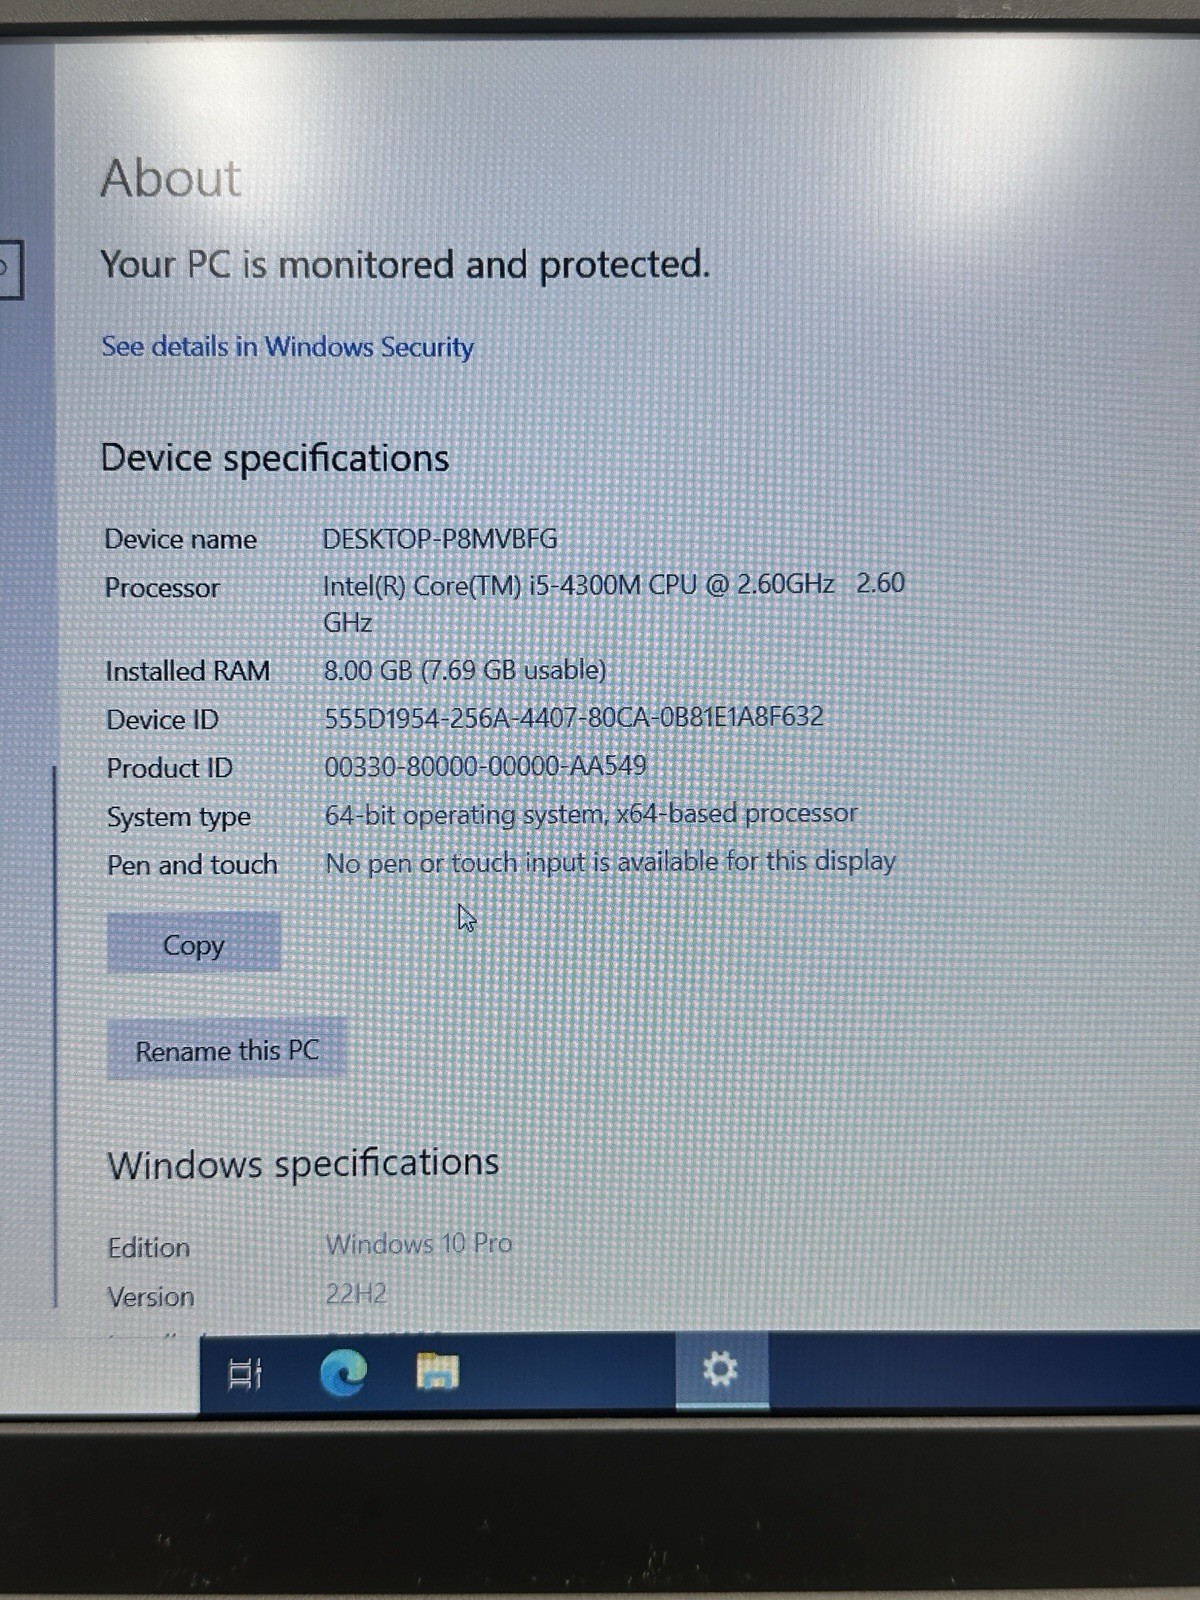Image resolution: width=1200 pixels, height=1600 pixels.
Task: Launch Microsoft Edge from the taskbar
Action: [343, 1372]
